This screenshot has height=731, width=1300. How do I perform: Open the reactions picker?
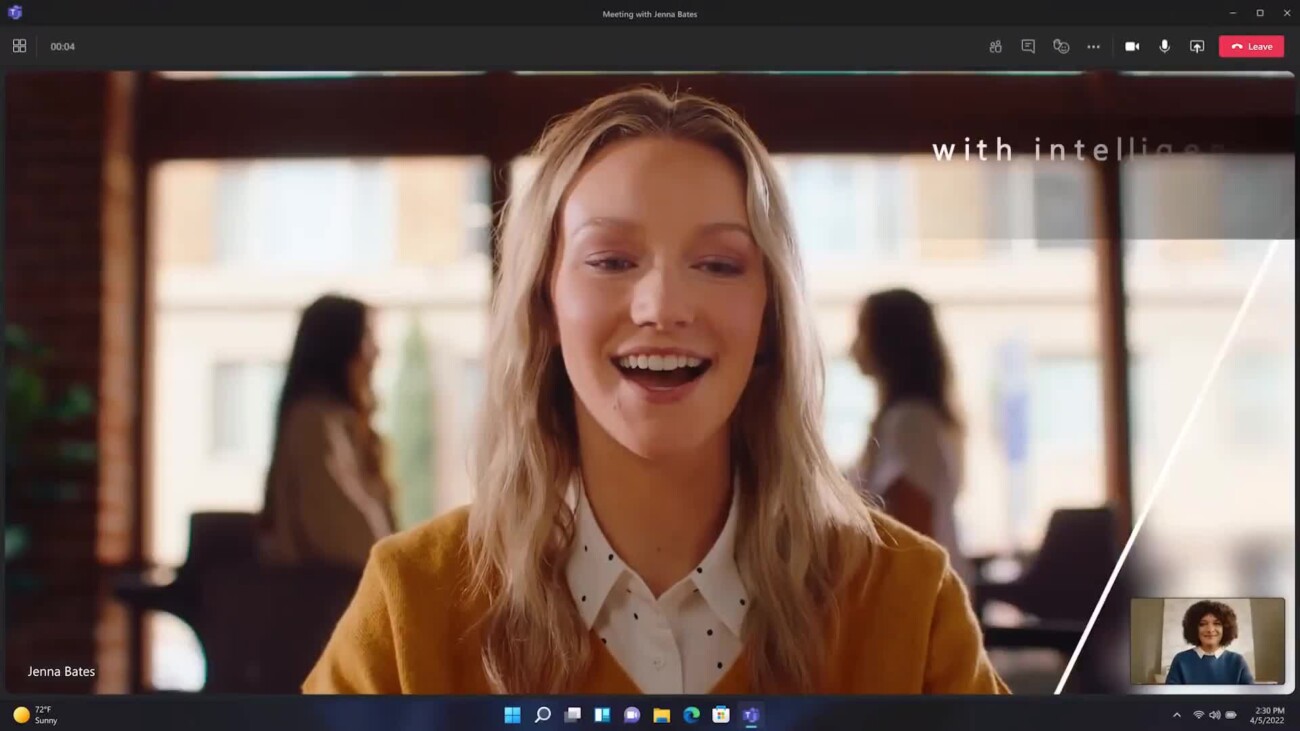1060,46
